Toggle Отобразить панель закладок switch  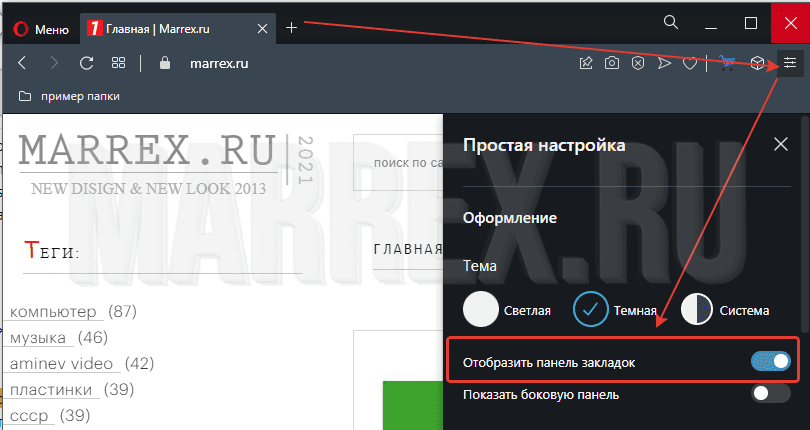pos(771,361)
